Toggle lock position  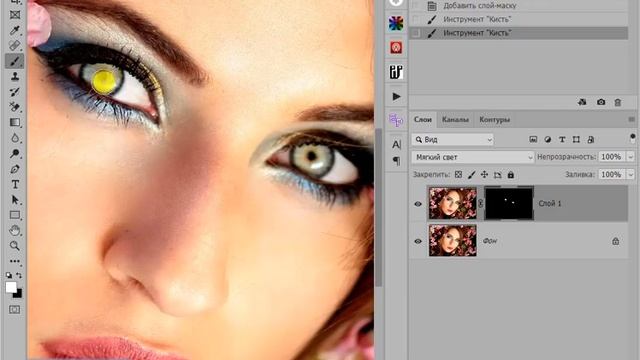pyautogui.click(x=484, y=175)
